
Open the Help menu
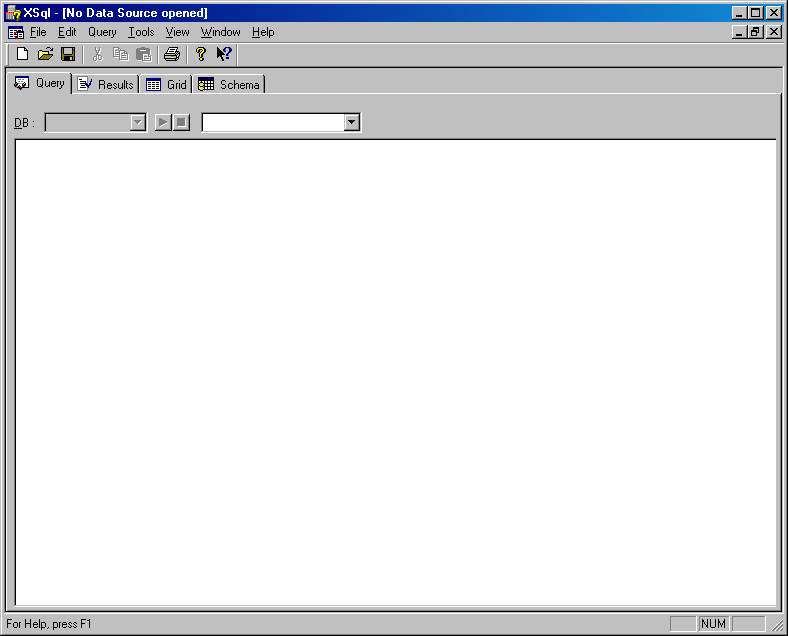pyautogui.click(x=263, y=32)
